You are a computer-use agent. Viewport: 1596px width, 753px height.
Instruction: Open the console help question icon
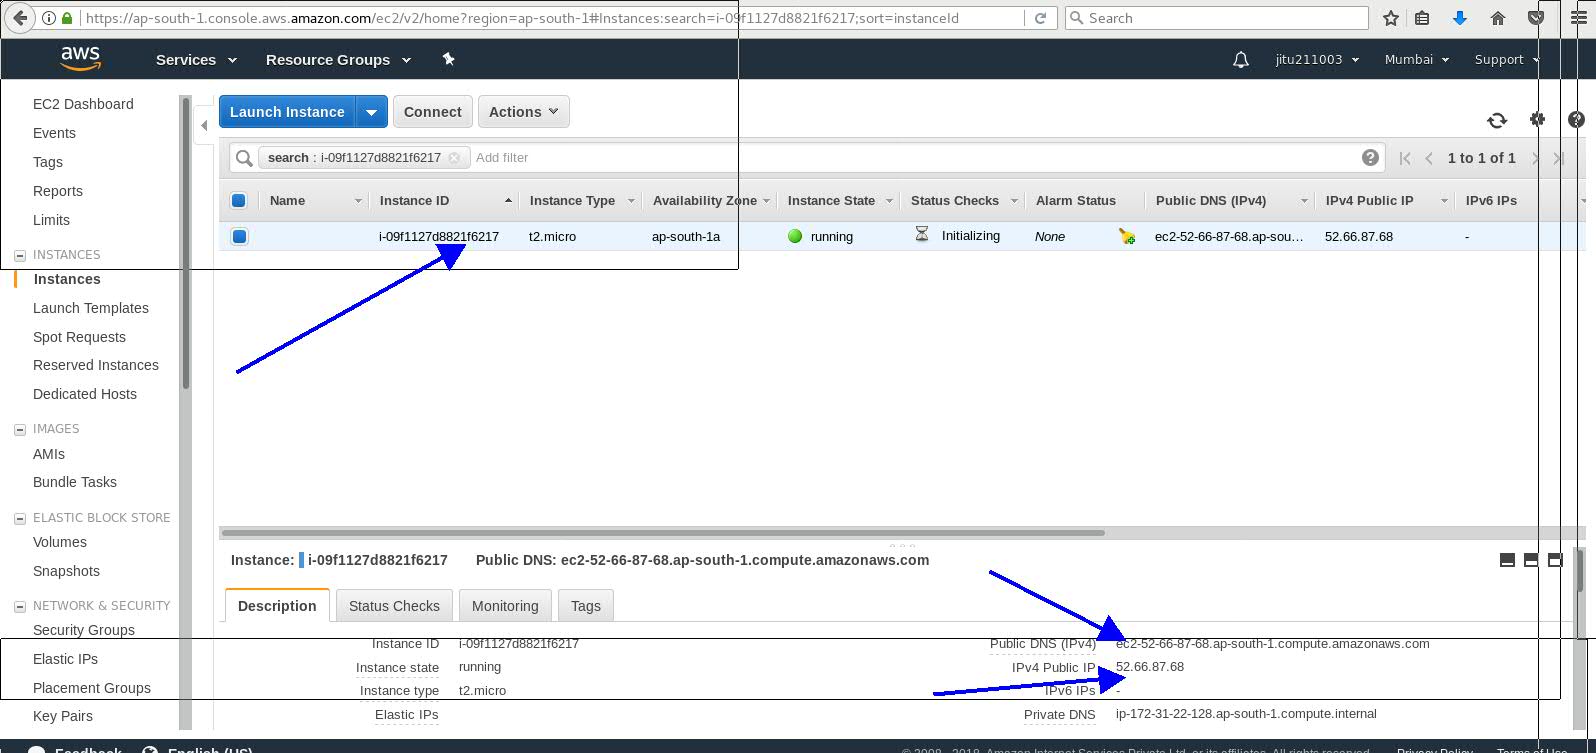click(x=1577, y=119)
